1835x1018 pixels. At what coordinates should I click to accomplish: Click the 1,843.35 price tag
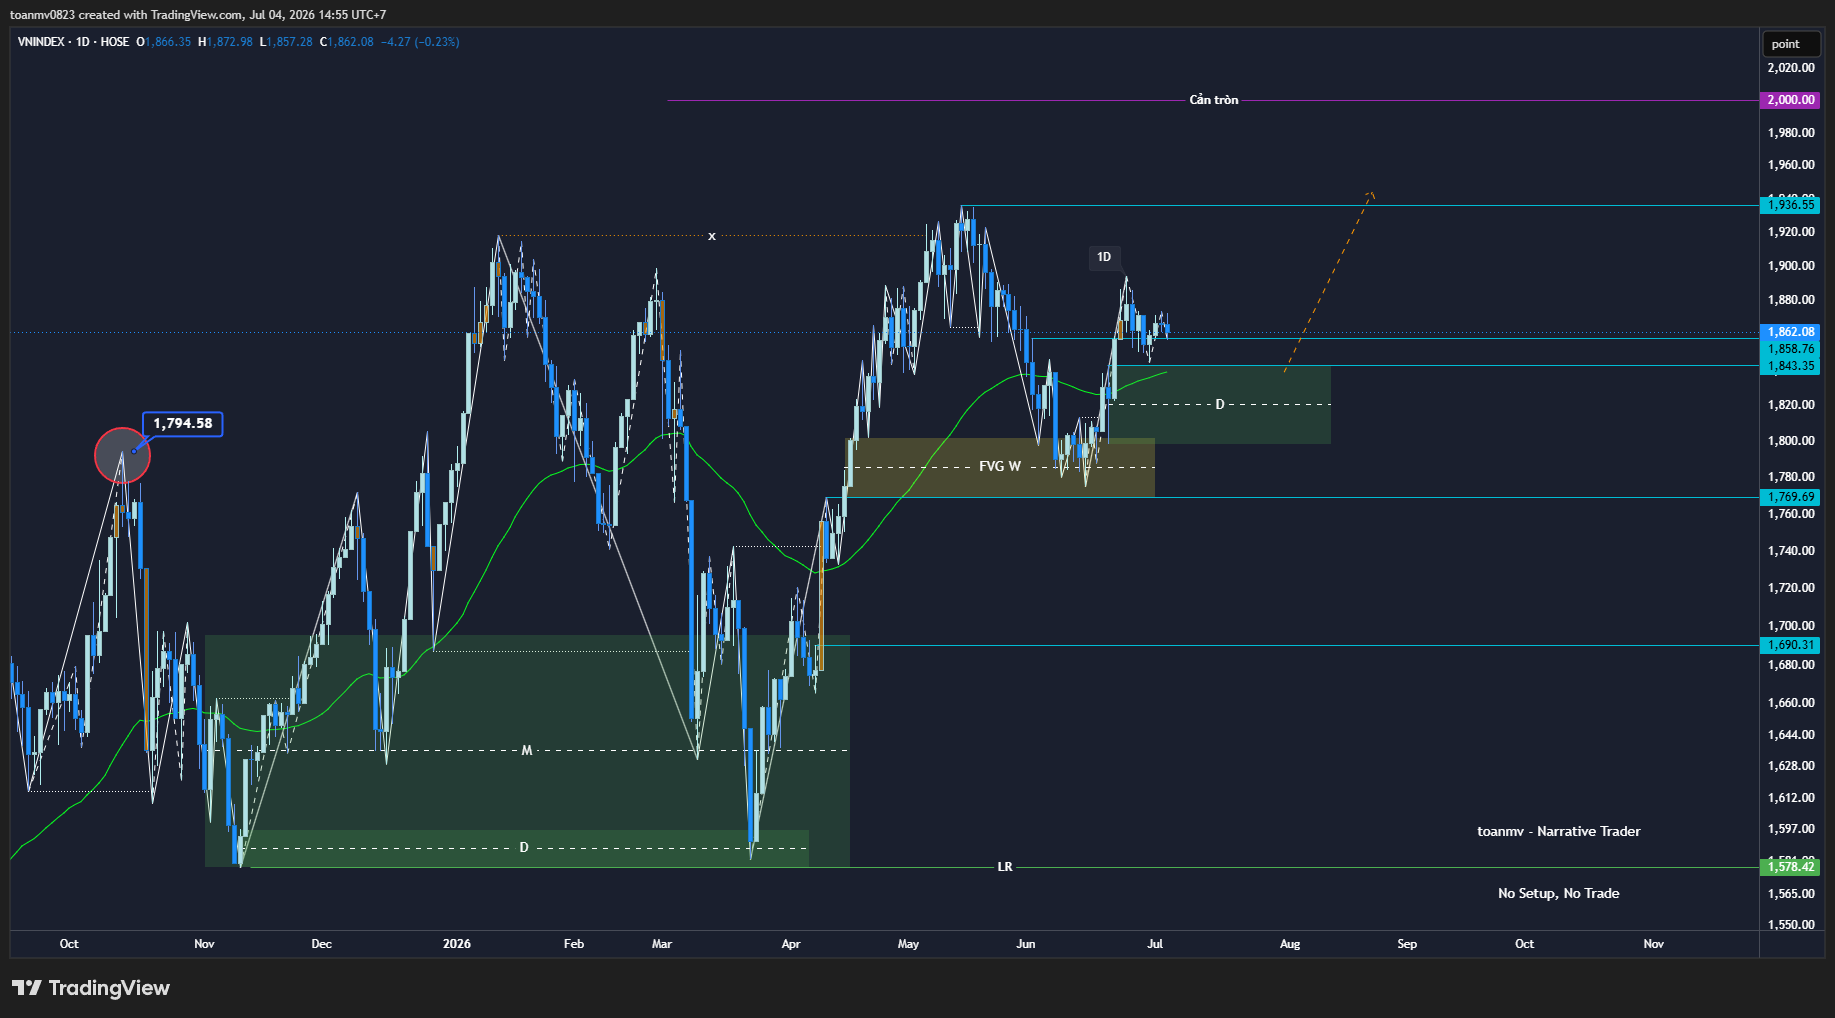pos(1790,366)
